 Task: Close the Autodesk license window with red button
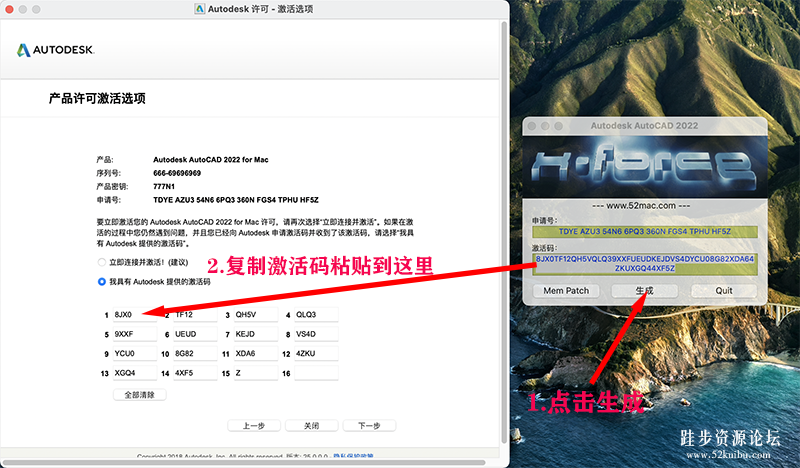[x=9, y=9]
